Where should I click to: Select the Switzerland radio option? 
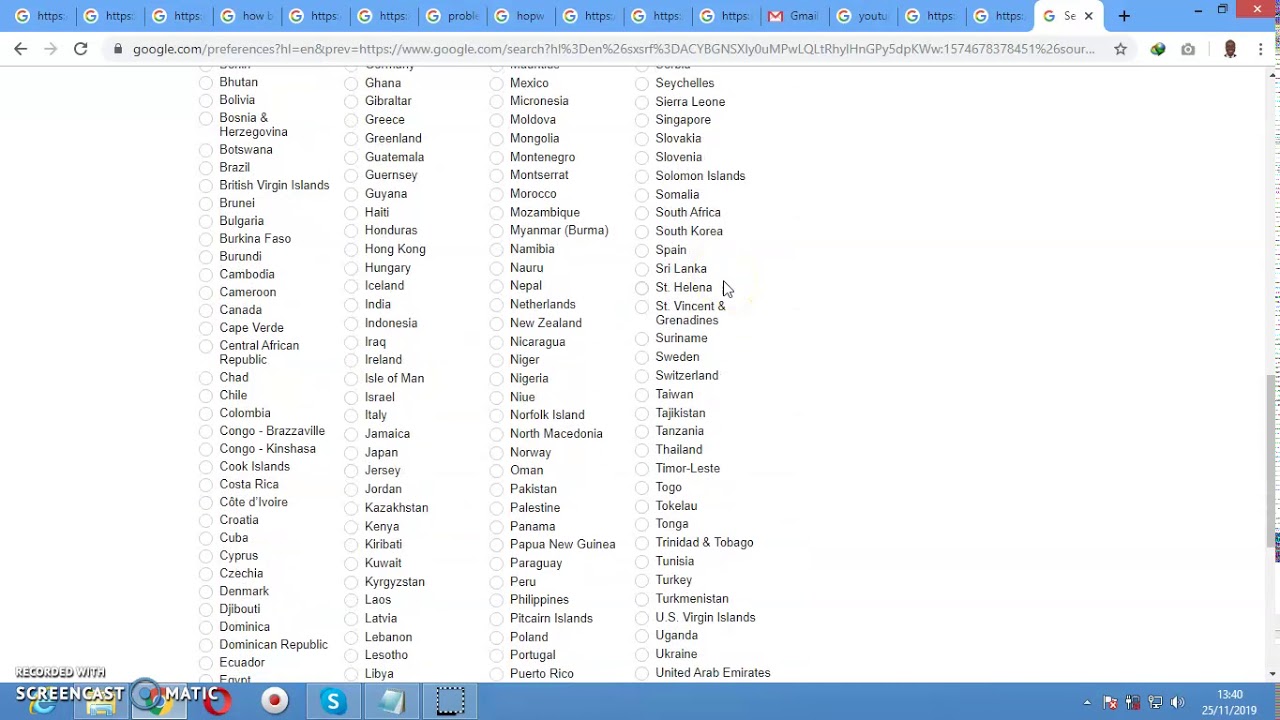pos(642,376)
